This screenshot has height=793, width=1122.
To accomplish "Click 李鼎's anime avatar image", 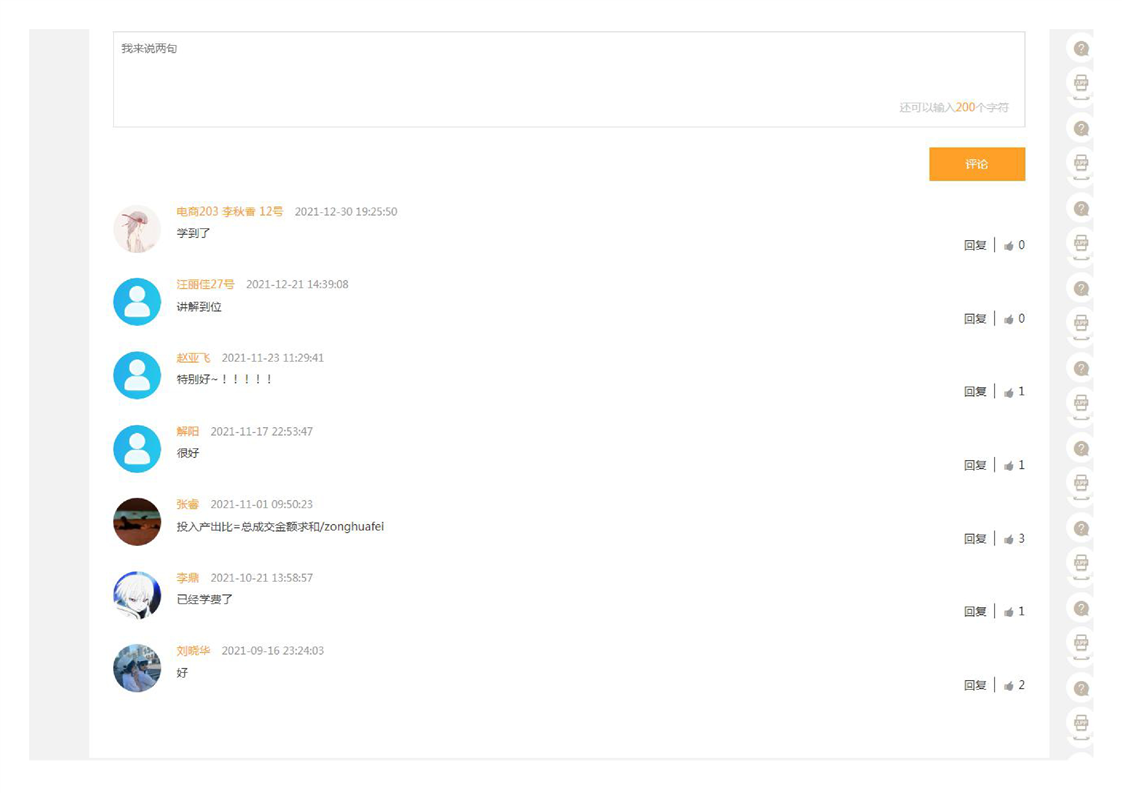I will click(x=137, y=595).
